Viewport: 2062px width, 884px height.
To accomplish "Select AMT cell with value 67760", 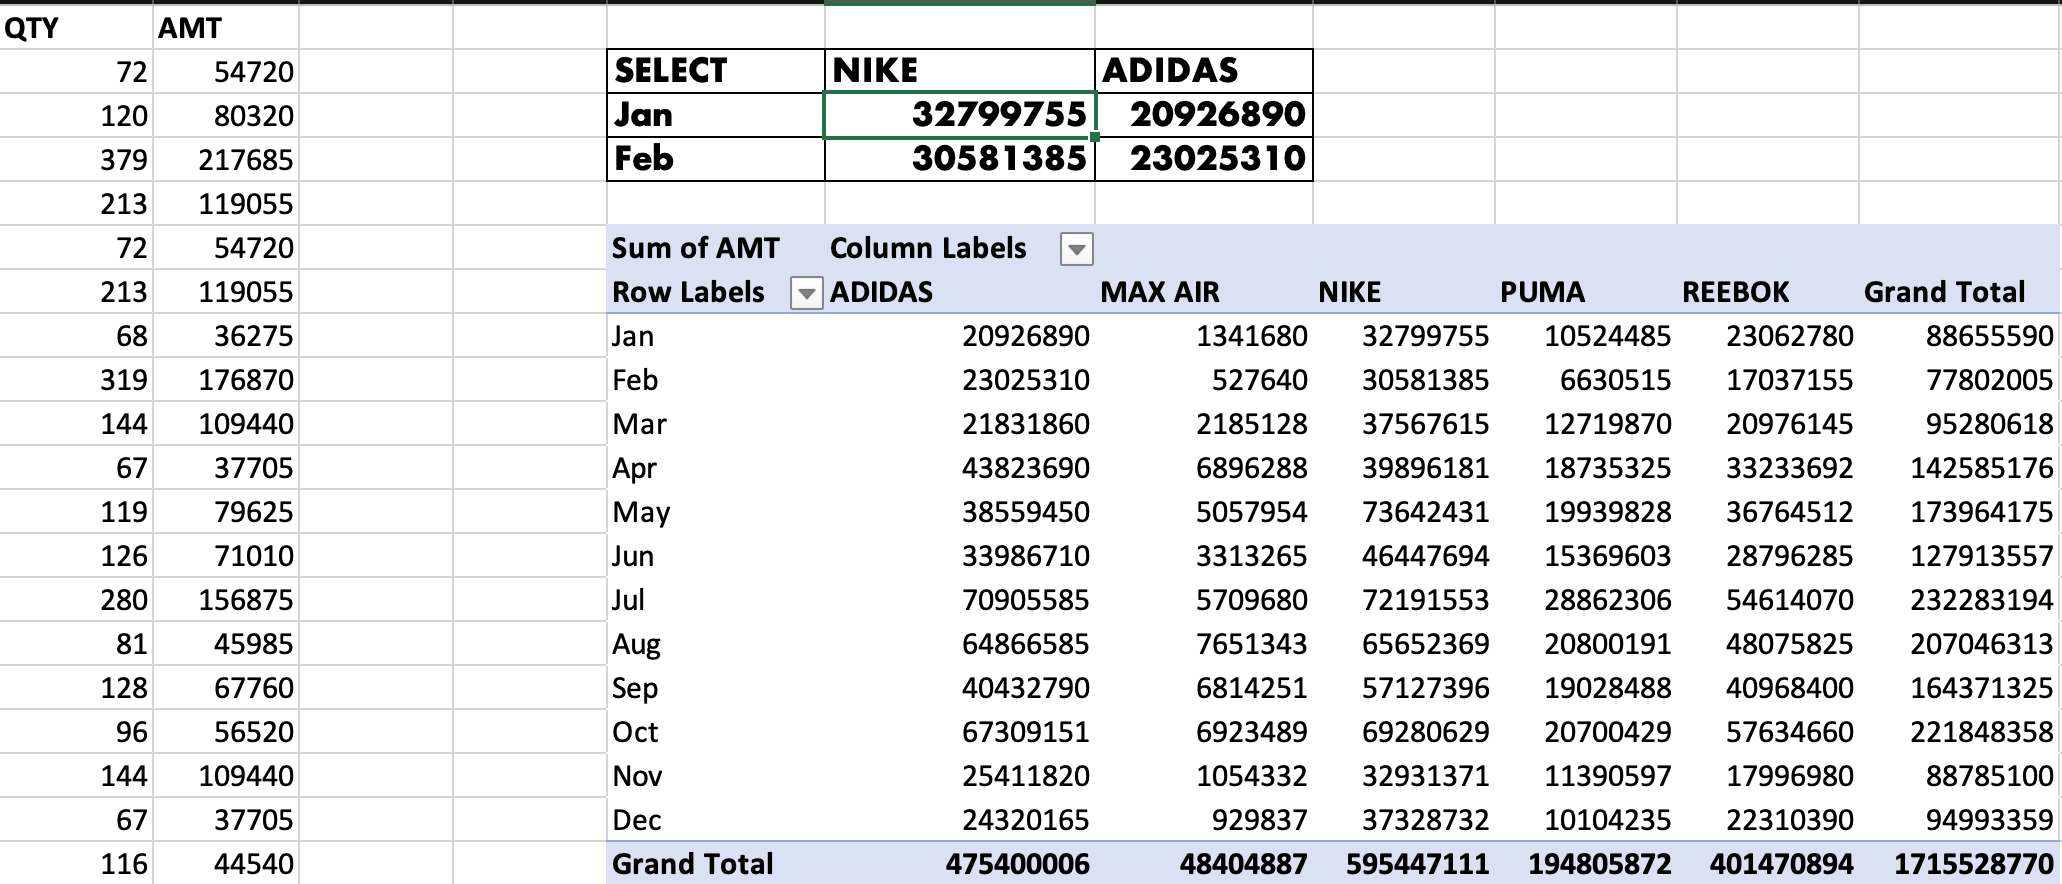I will coord(226,688).
